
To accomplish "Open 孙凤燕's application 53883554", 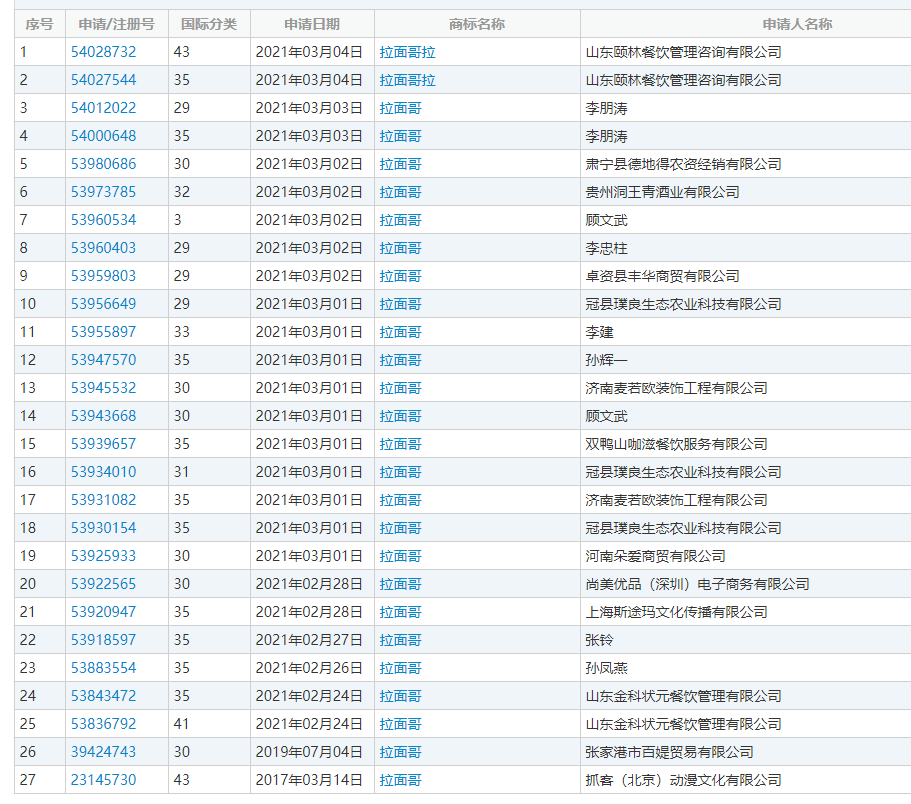I will pos(103,668).
